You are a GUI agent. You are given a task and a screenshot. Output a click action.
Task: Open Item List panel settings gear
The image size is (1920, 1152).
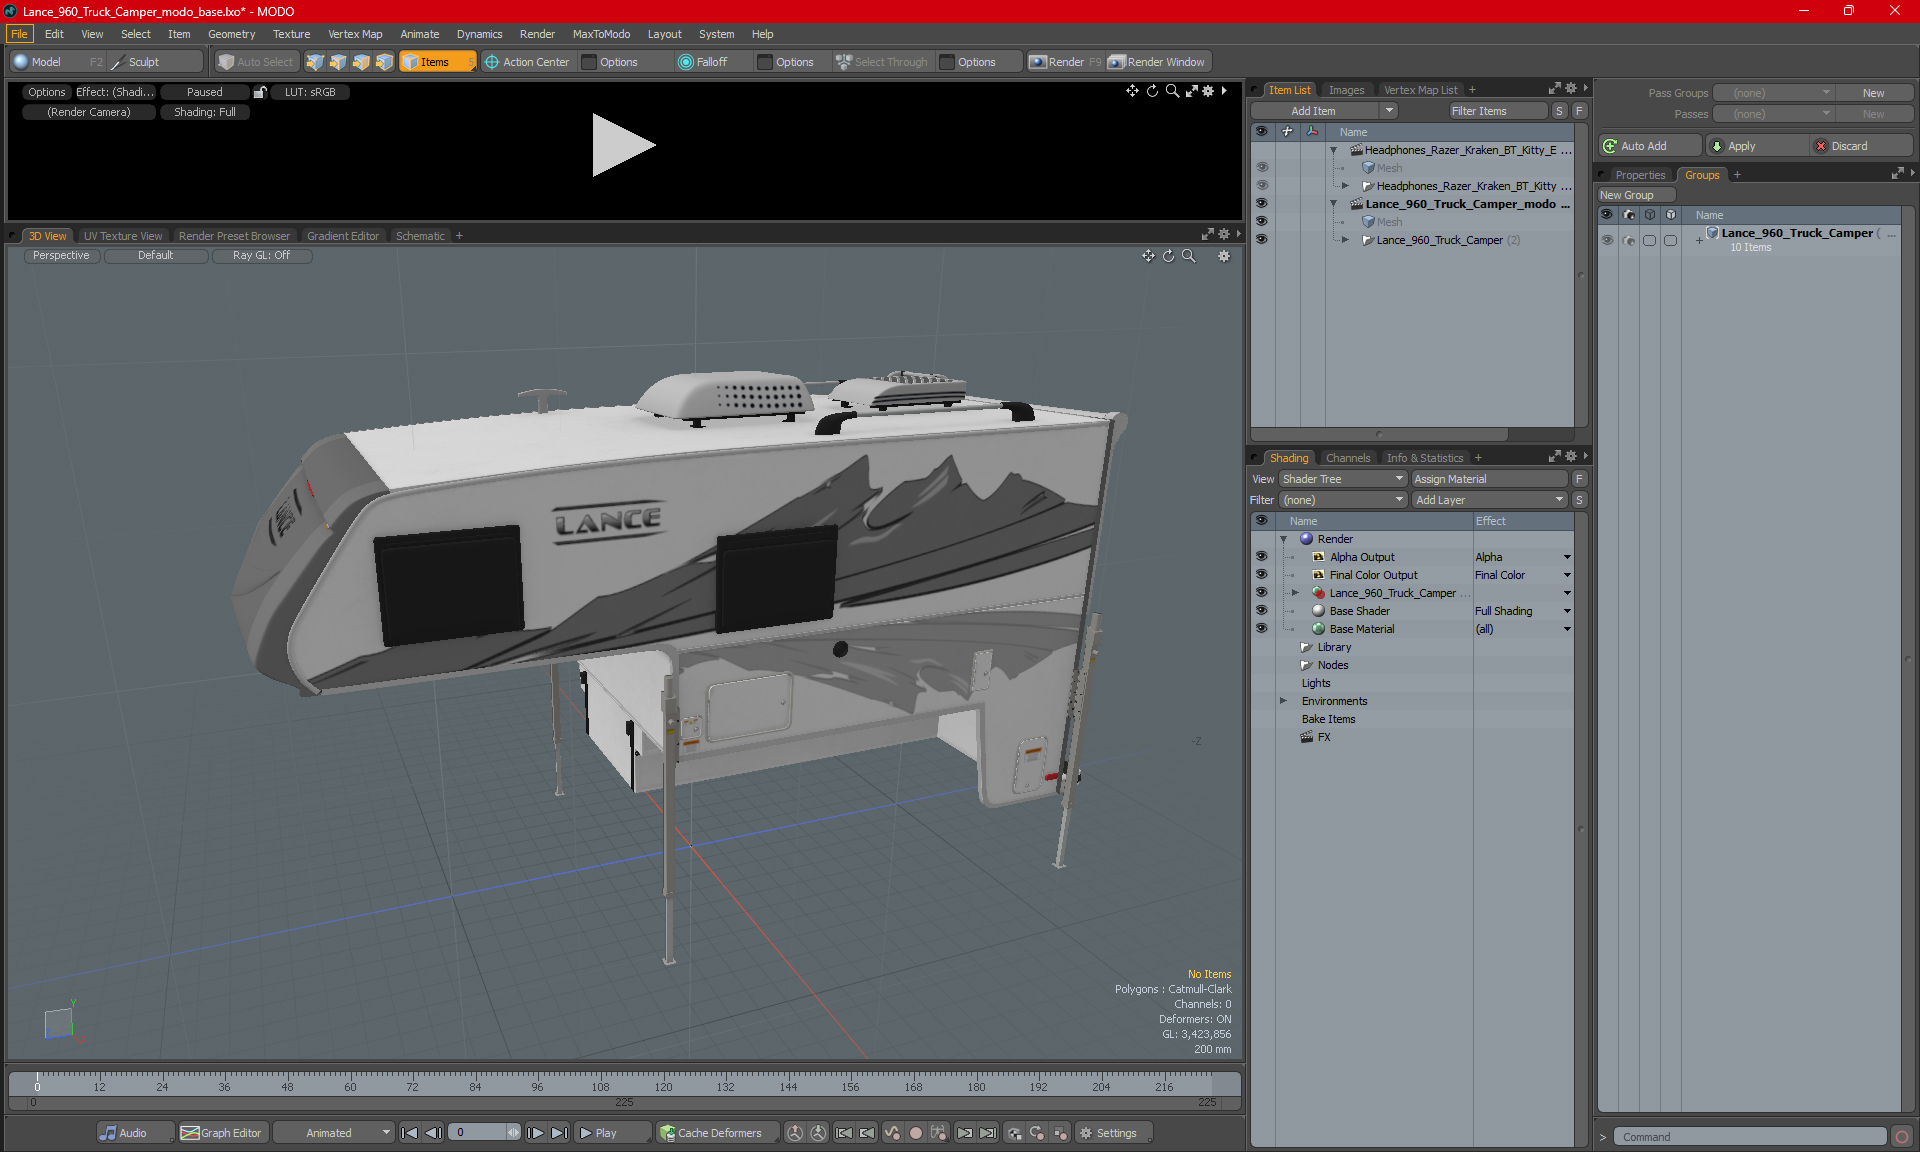(1571, 89)
